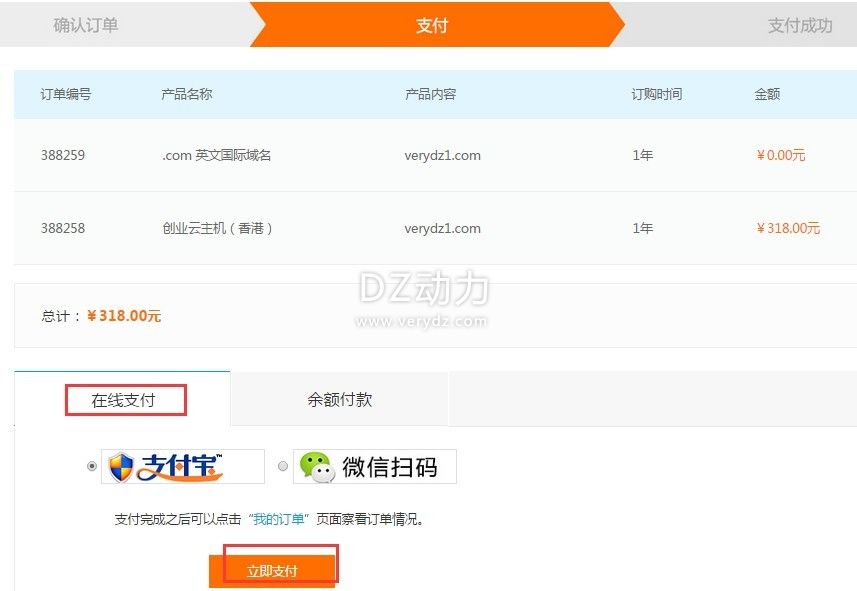
Task: Click 1年 in order 388258 row
Action: 643,228
